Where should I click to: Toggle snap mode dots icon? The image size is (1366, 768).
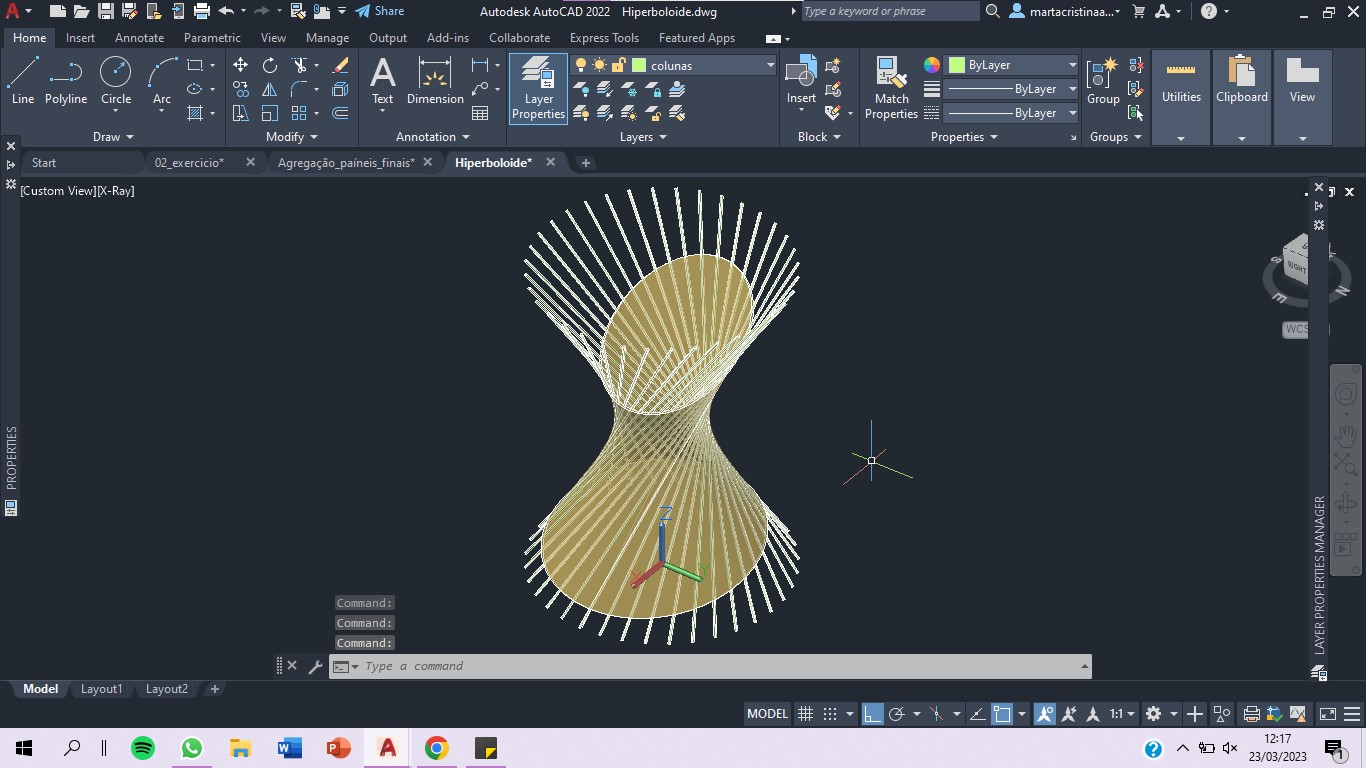[x=830, y=714]
